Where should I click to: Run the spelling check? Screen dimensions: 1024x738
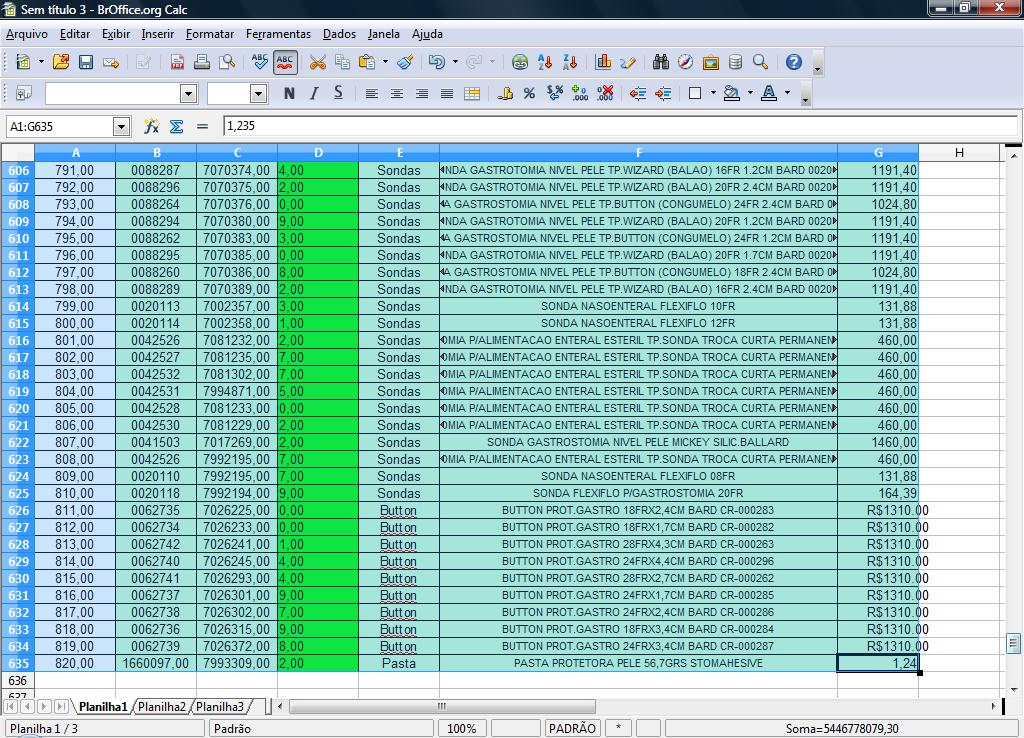(259, 62)
